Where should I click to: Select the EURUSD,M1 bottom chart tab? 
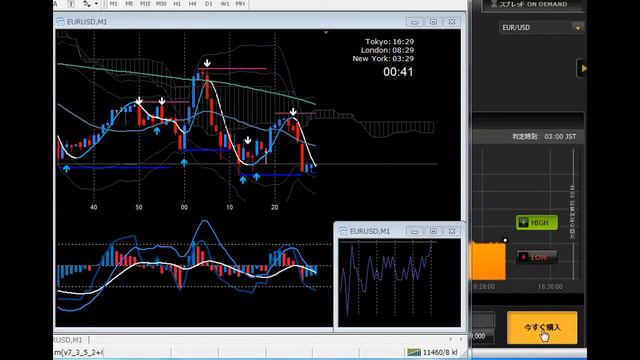coord(68,340)
